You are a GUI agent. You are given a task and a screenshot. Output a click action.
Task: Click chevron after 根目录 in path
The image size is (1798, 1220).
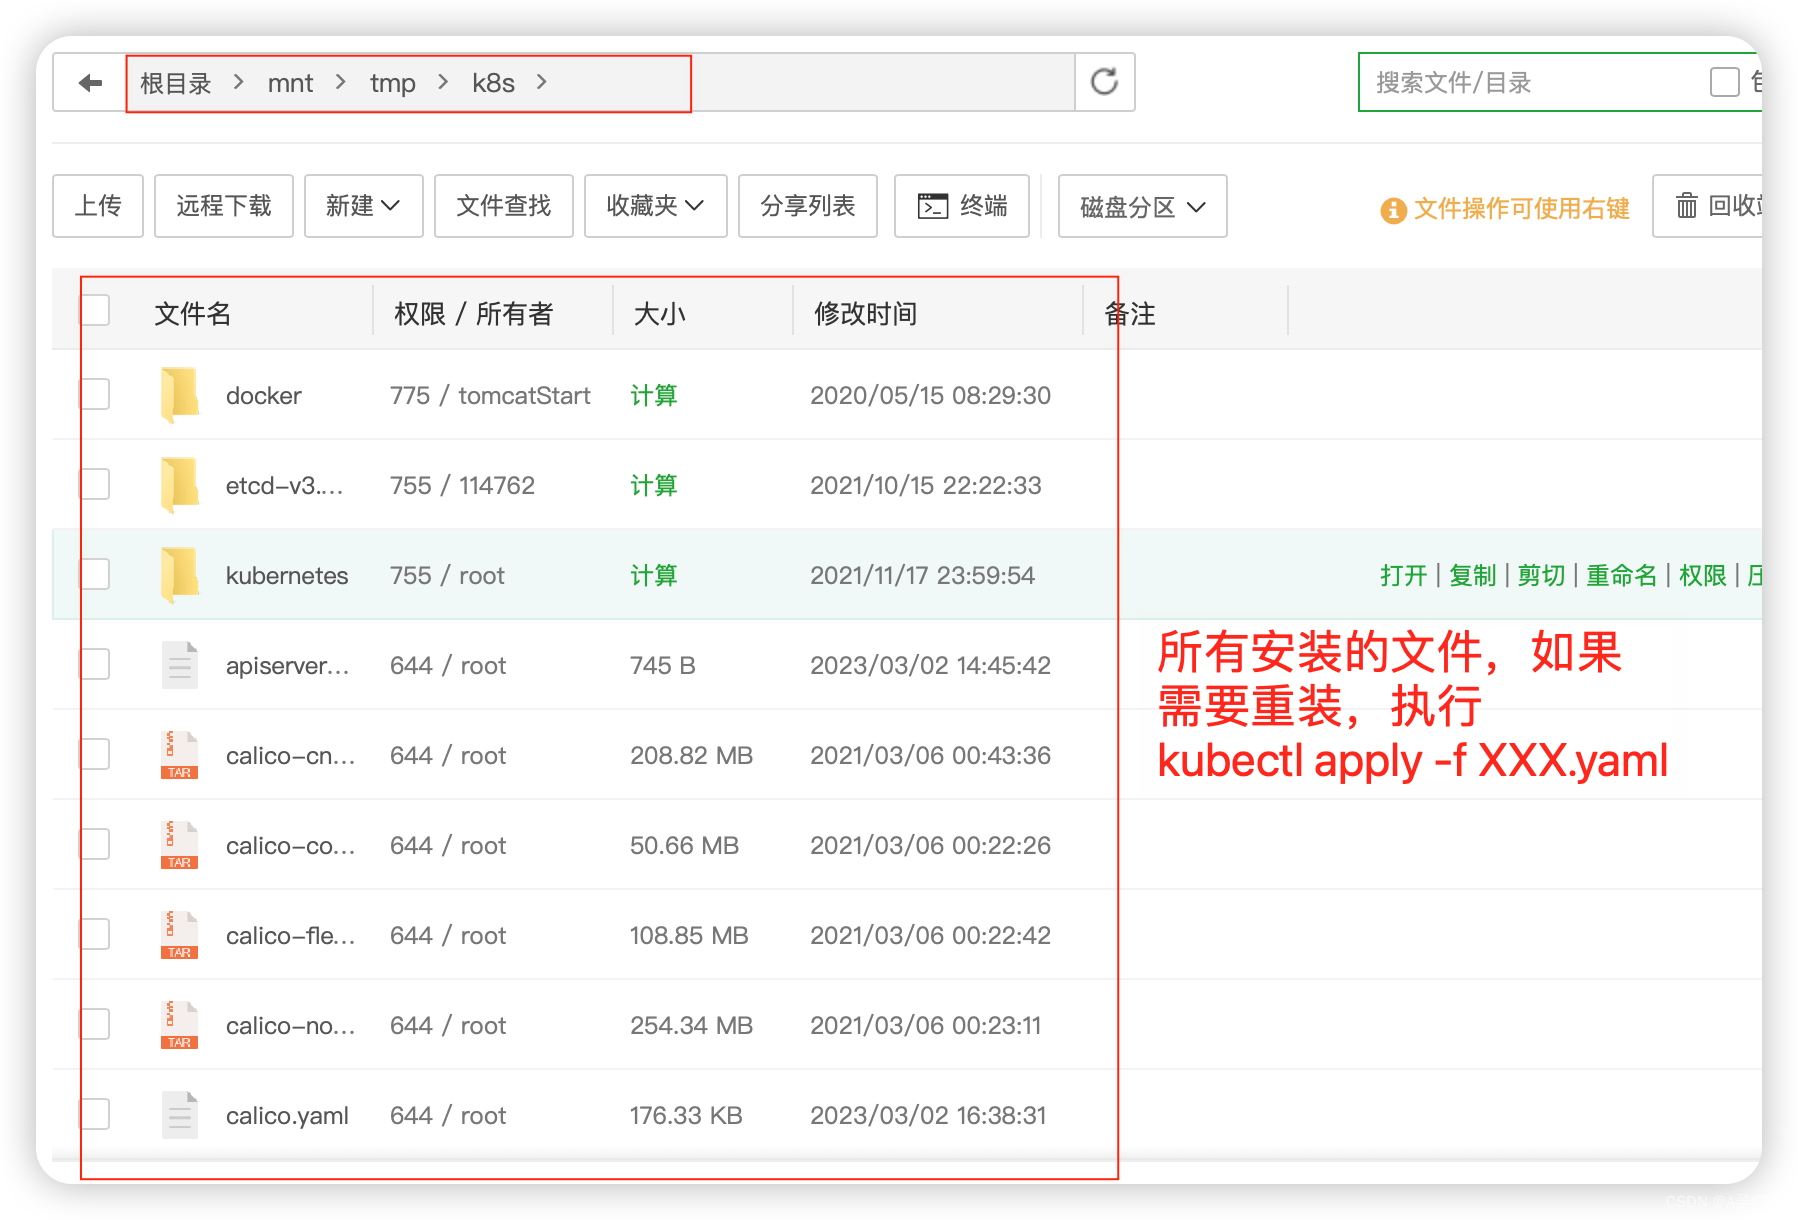pyautogui.click(x=239, y=82)
